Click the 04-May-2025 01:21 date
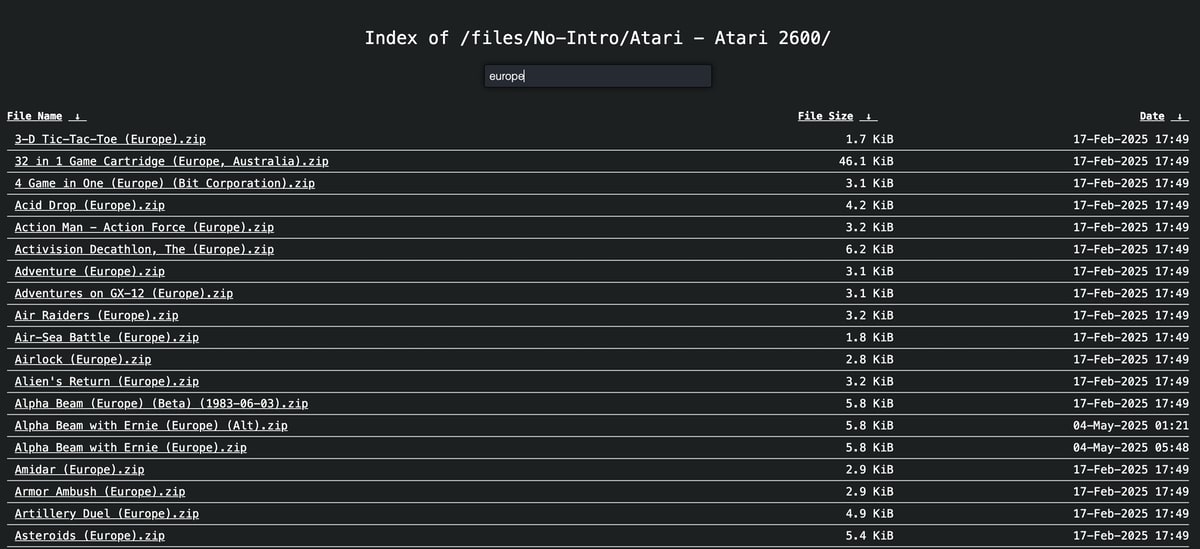The image size is (1200, 549). tap(1131, 426)
